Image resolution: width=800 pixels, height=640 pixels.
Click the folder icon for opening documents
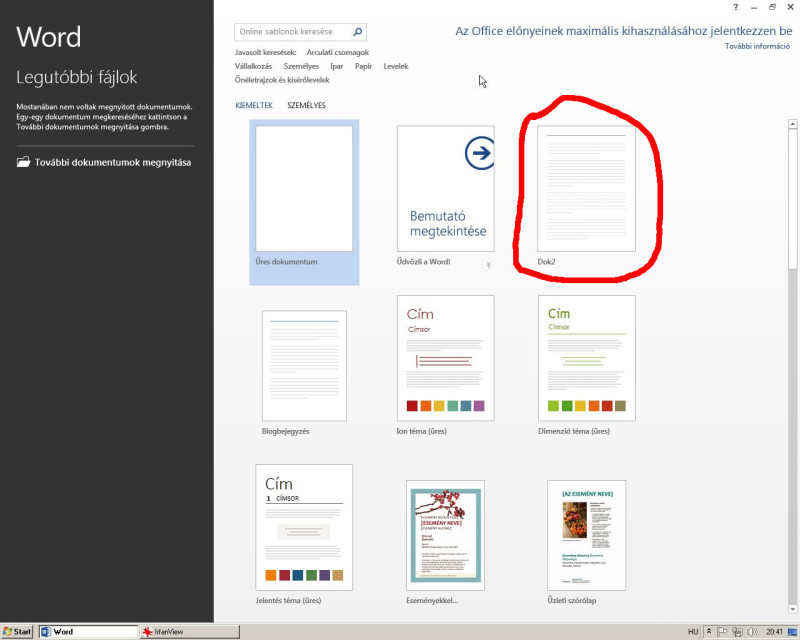tap(23, 162)
